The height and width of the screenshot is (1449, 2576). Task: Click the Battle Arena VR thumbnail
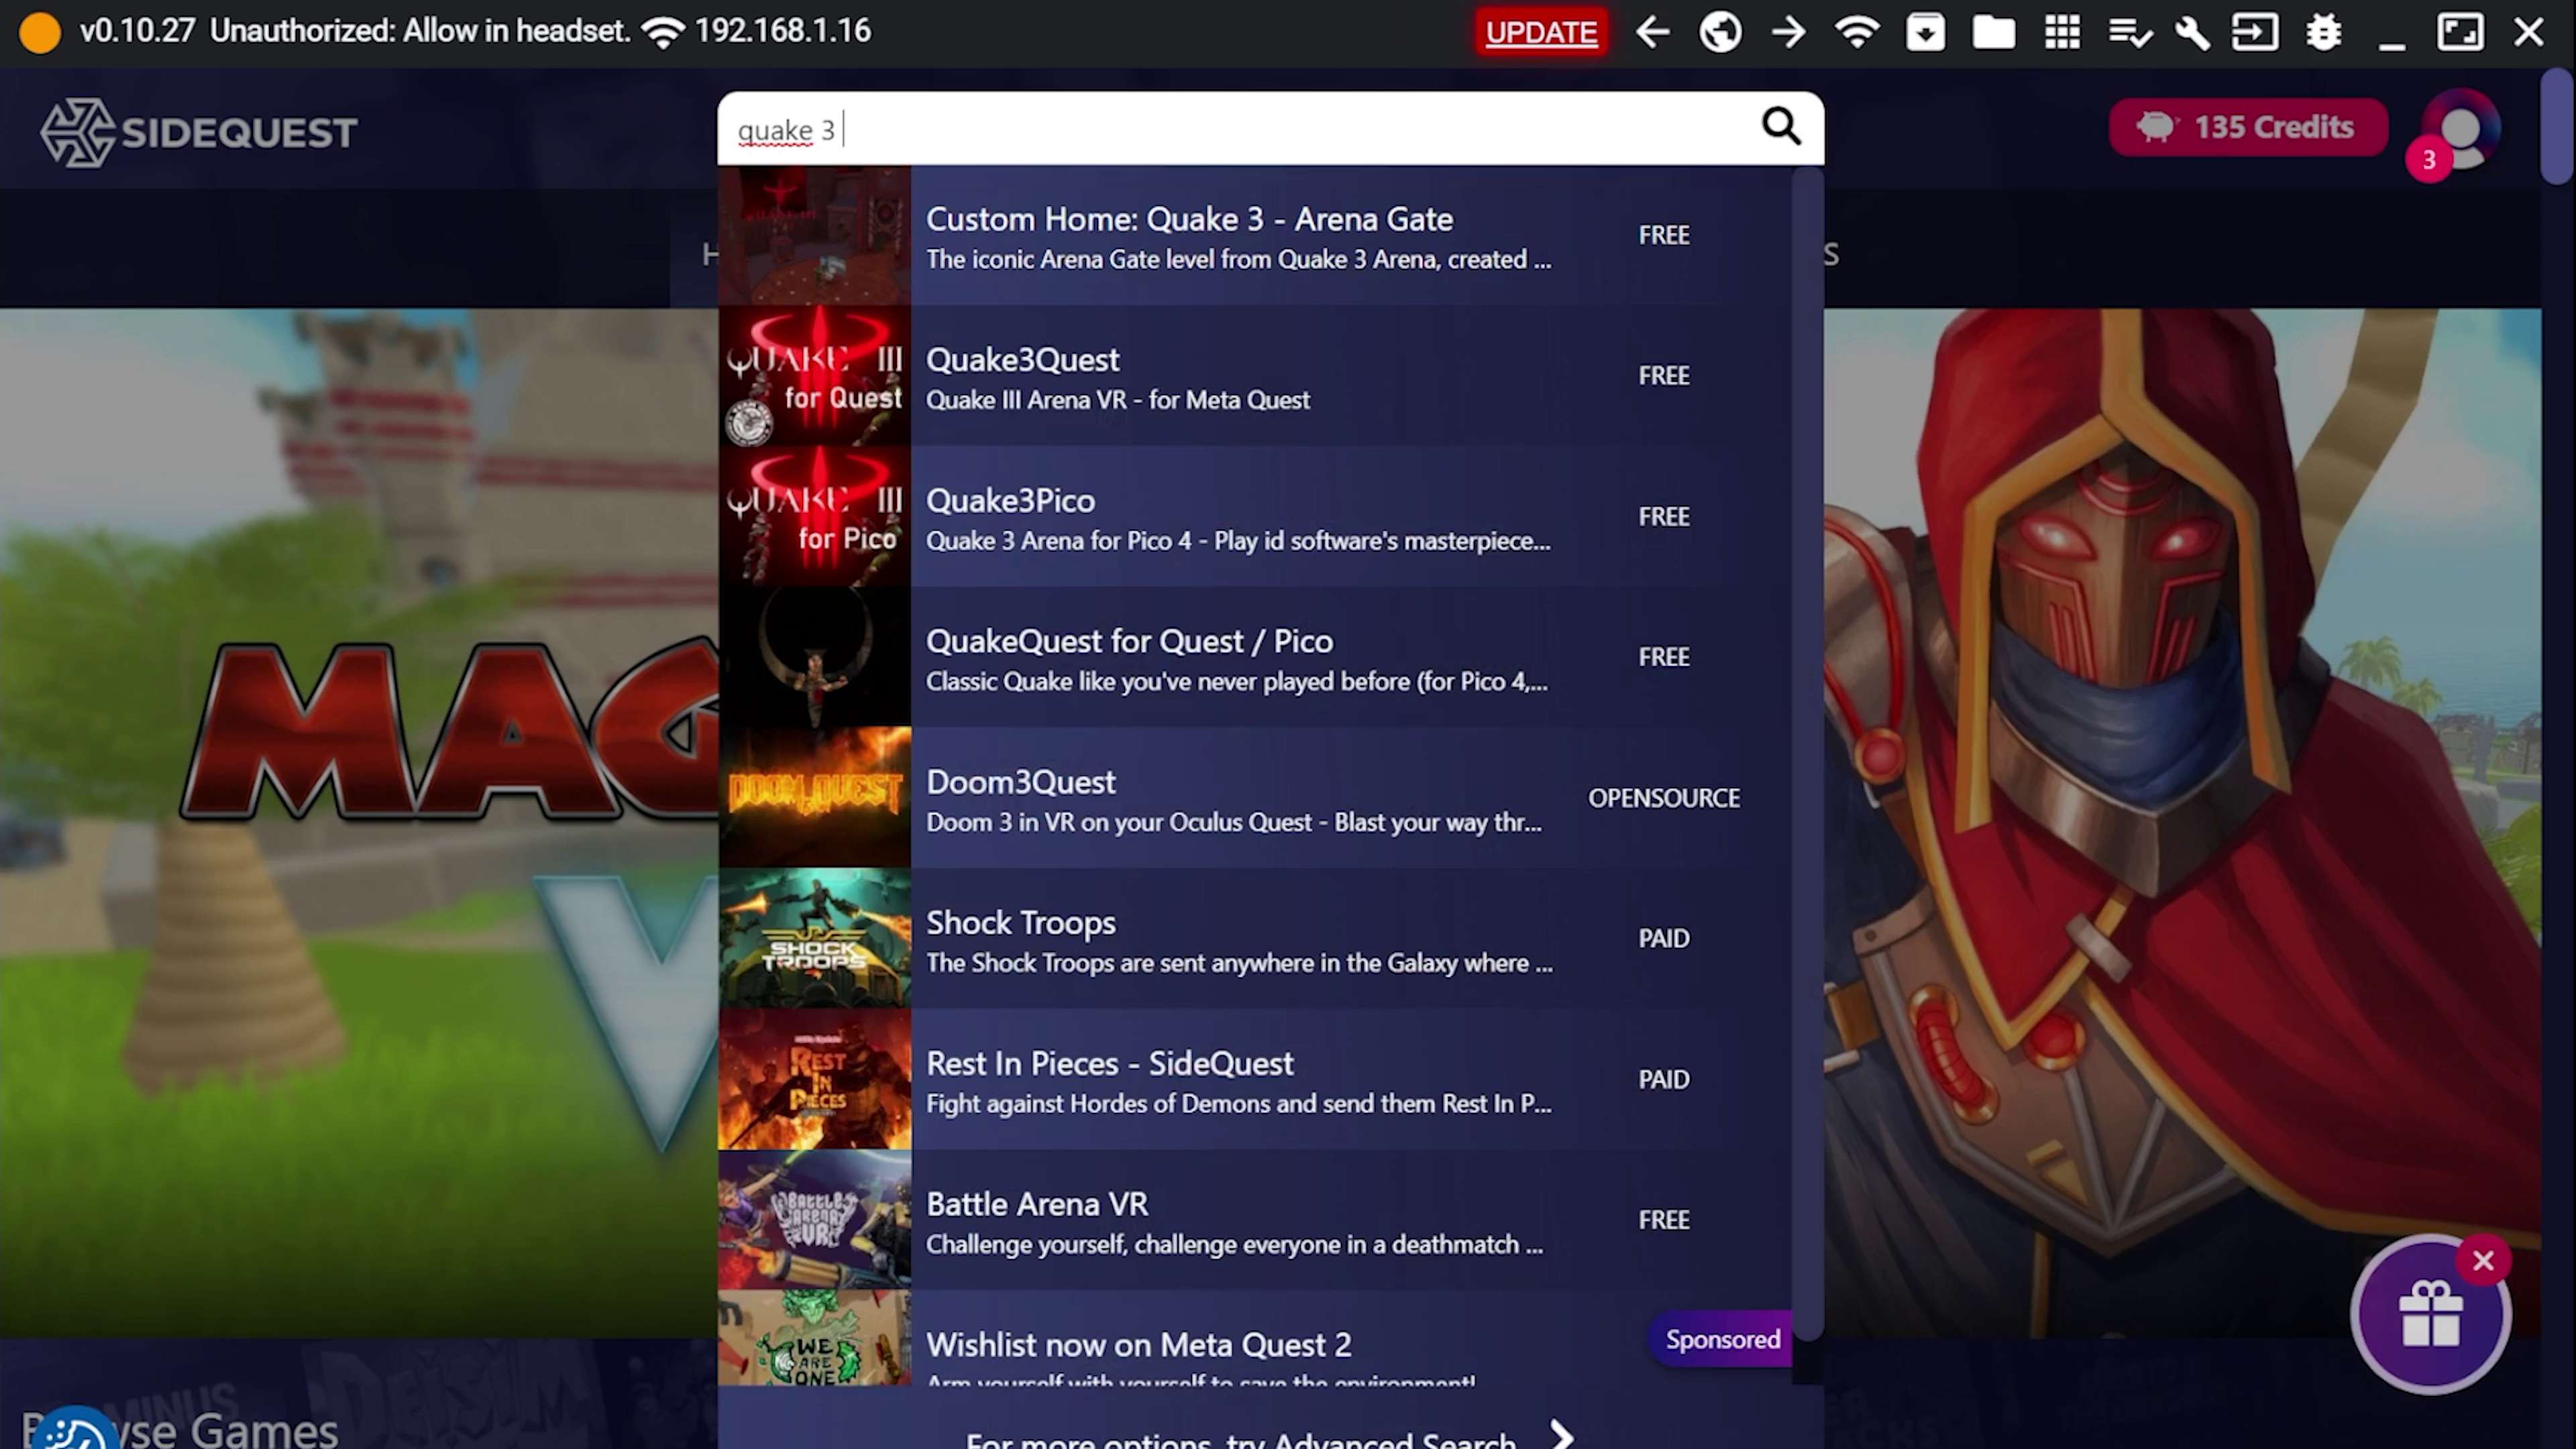(x=814, y=1220)
